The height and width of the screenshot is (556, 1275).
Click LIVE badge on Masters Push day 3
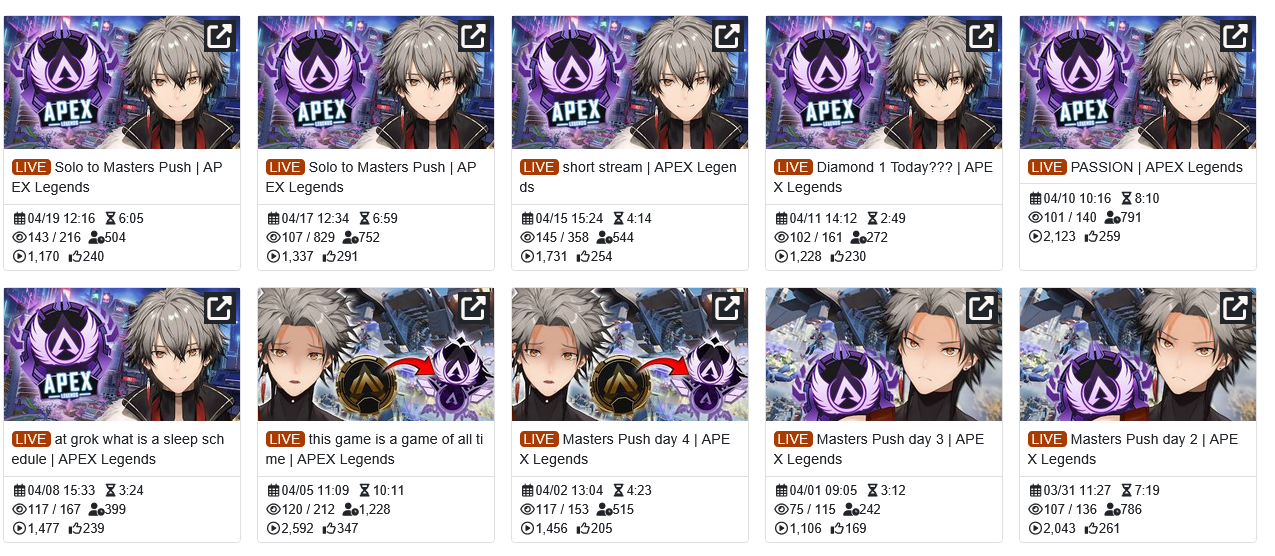793,439
